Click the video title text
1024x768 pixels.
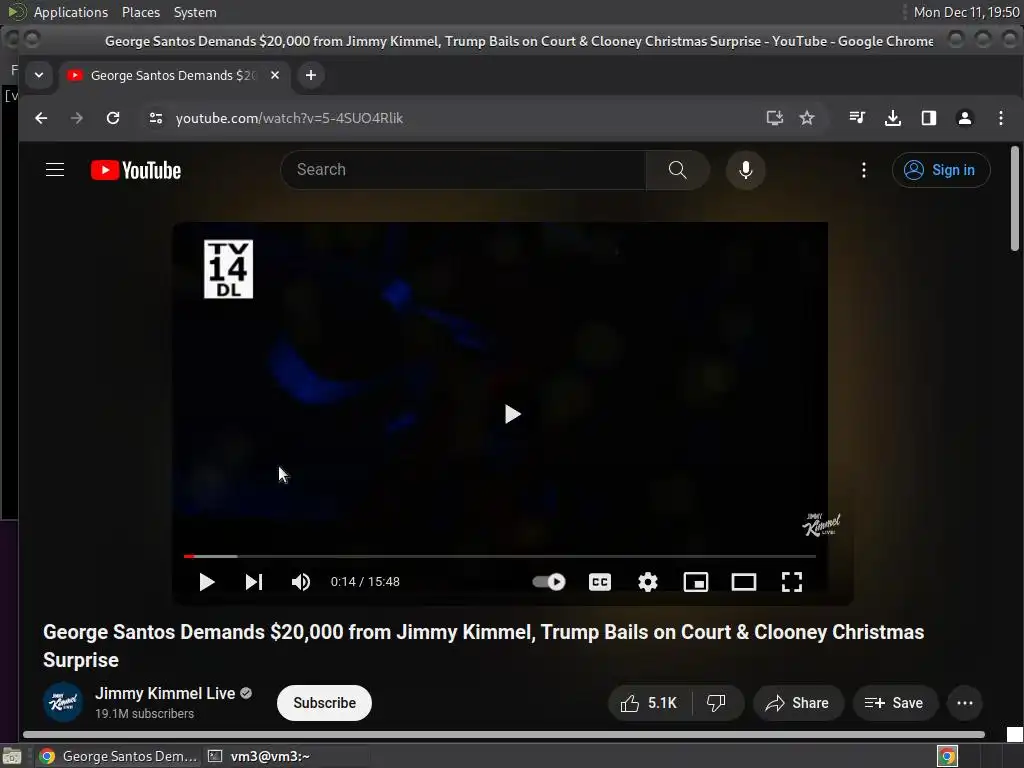click(x=483, y=646)
